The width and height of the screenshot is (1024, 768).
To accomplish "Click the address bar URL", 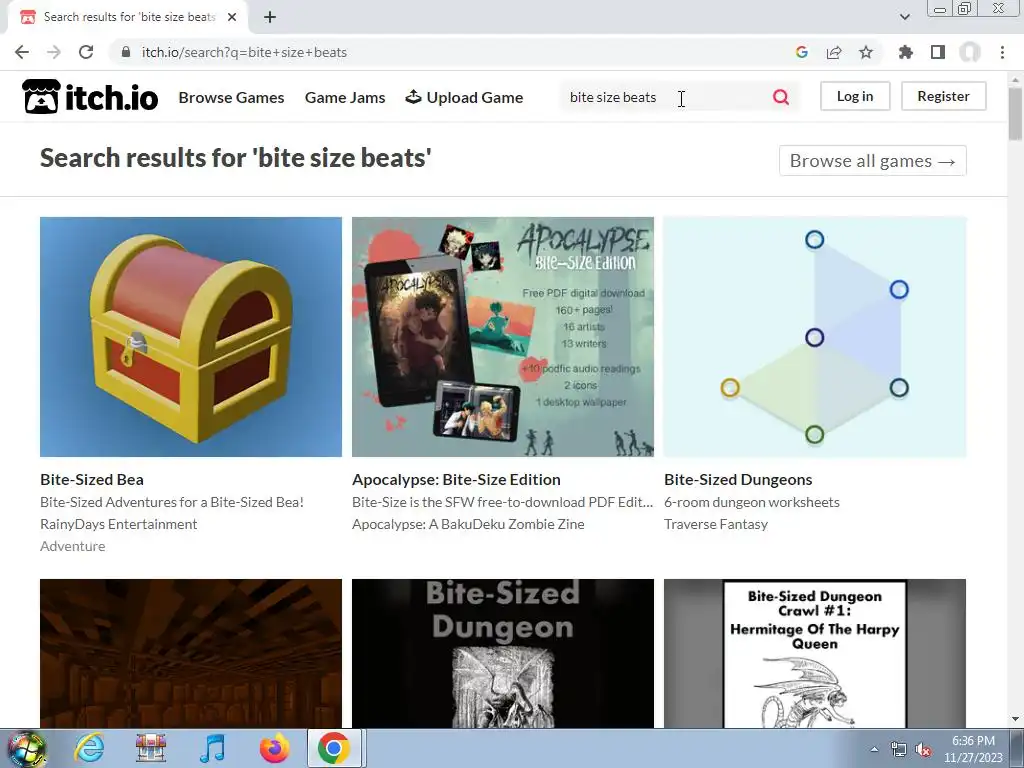I will (244, 52).
